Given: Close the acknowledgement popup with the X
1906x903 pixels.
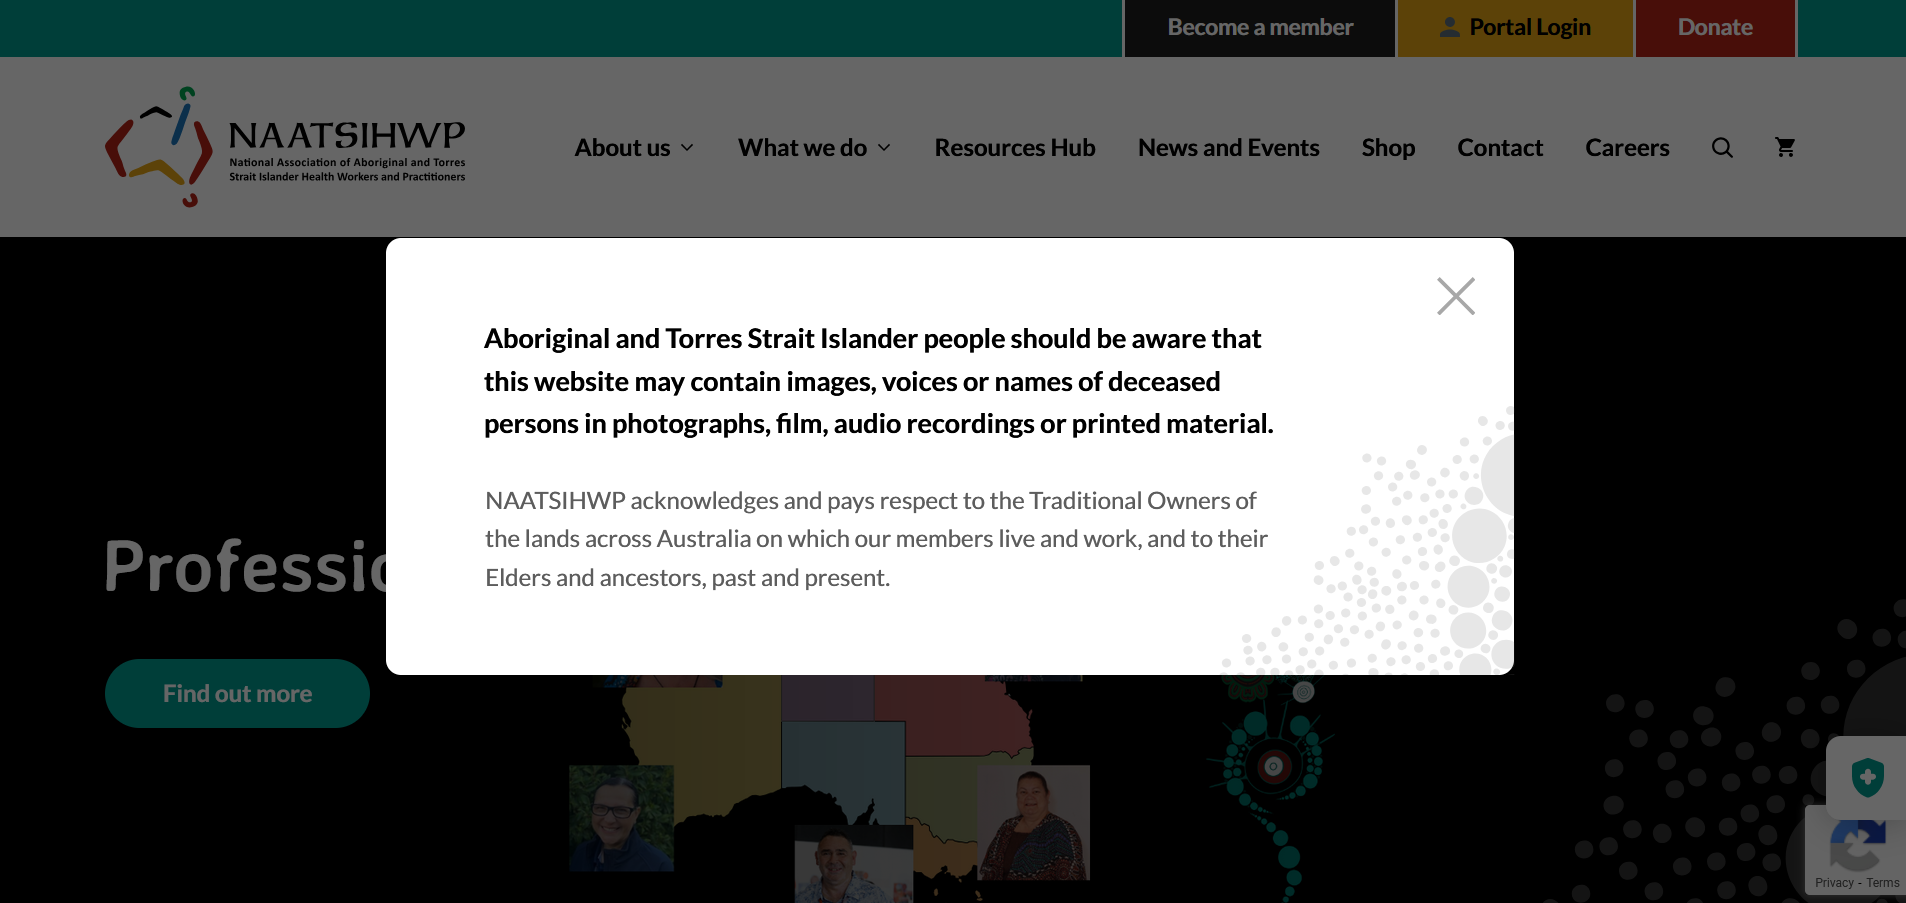Looking at the screenshot, I should point(1455,296).
